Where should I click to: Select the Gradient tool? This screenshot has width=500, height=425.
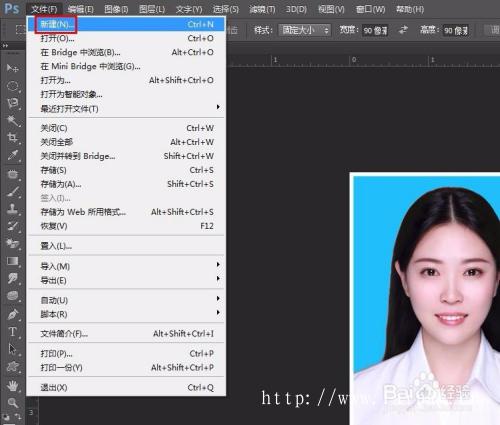click(13, 261)
